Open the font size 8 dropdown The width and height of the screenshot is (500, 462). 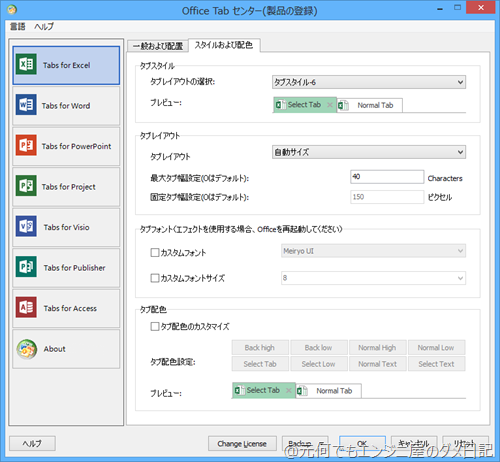[373, 278]
